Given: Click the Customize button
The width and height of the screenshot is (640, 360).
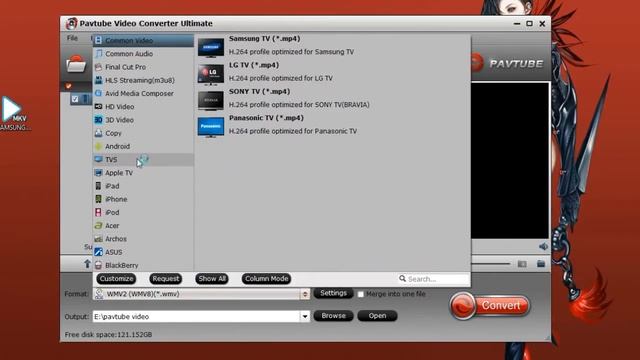Looking at the screenshot, I should (116, 279).
